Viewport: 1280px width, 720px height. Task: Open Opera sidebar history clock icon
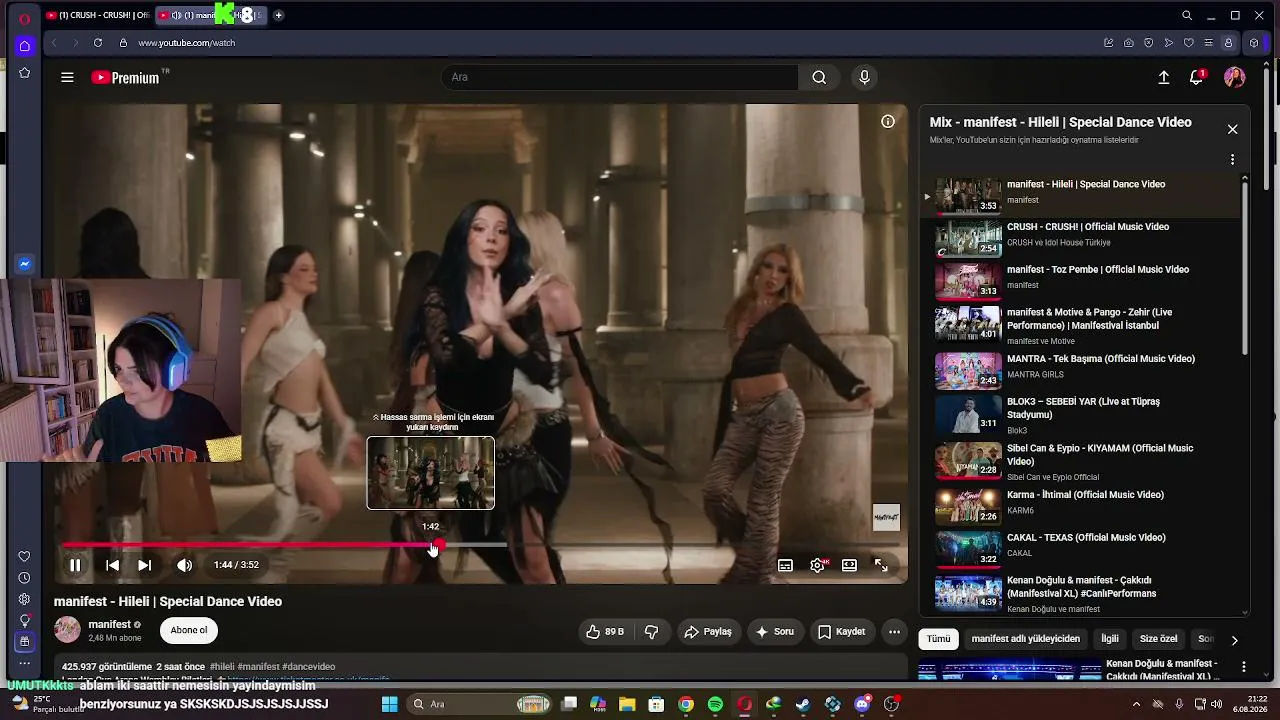pos(25,578)
